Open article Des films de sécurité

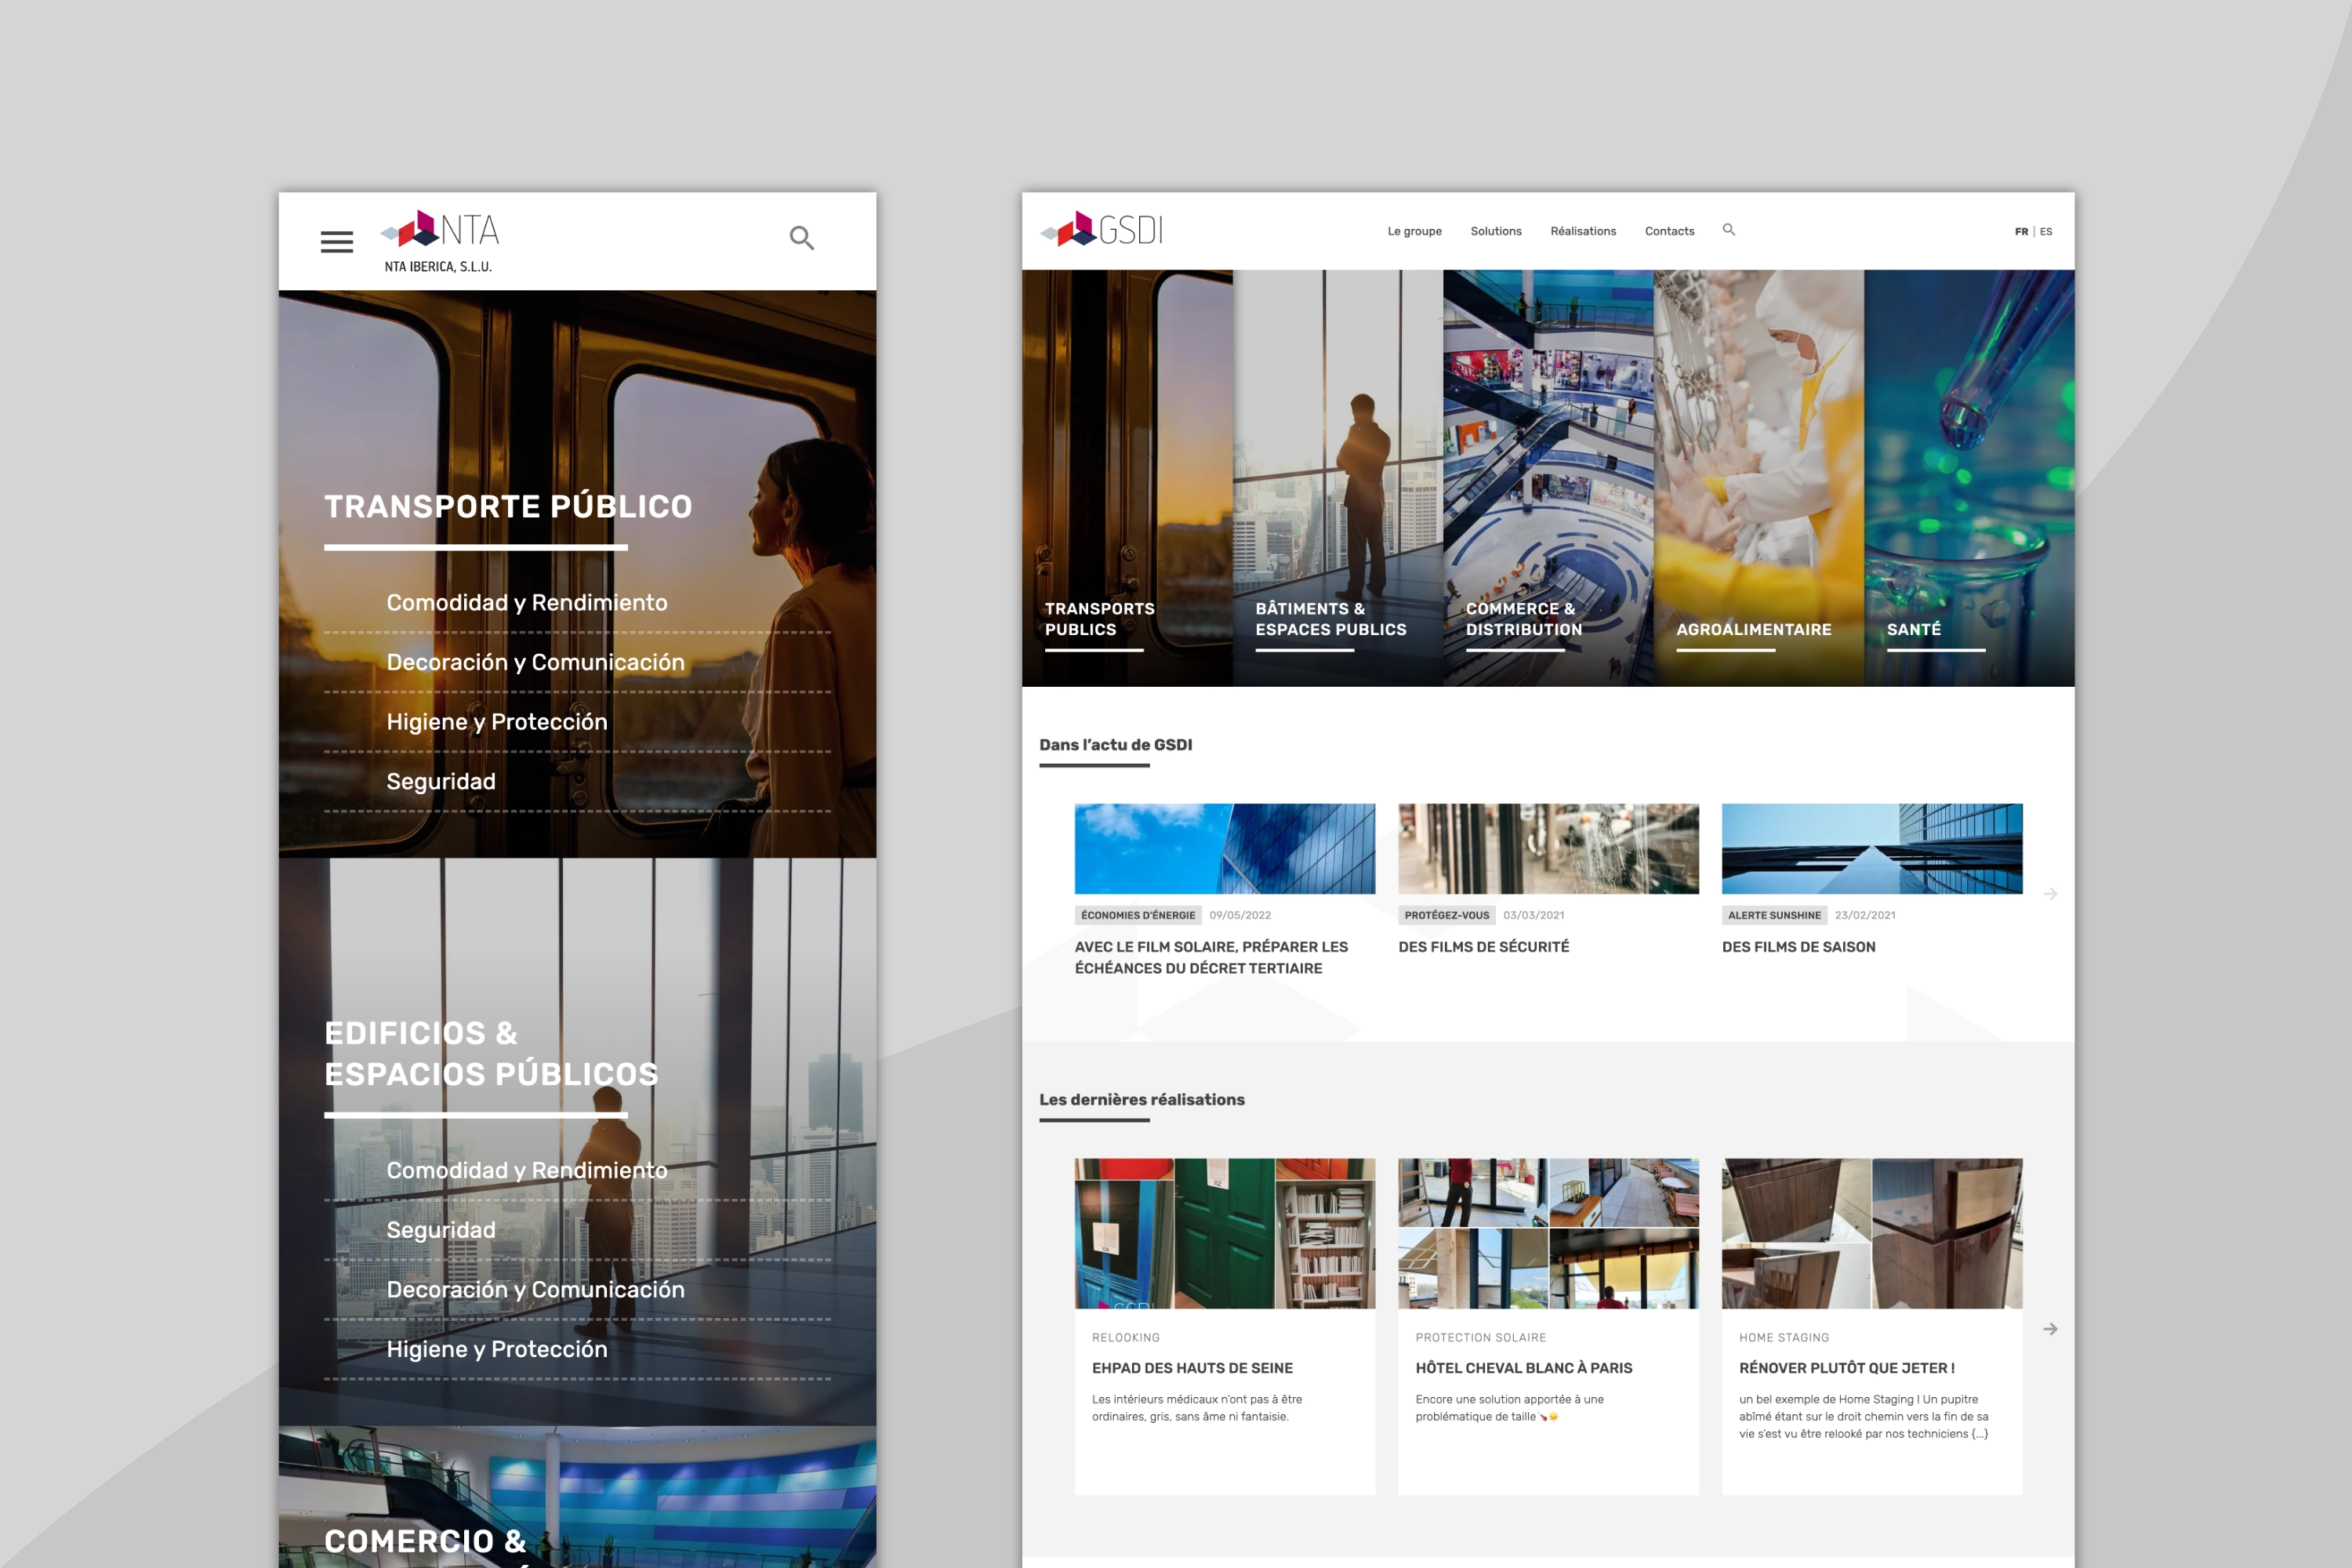1483,947
